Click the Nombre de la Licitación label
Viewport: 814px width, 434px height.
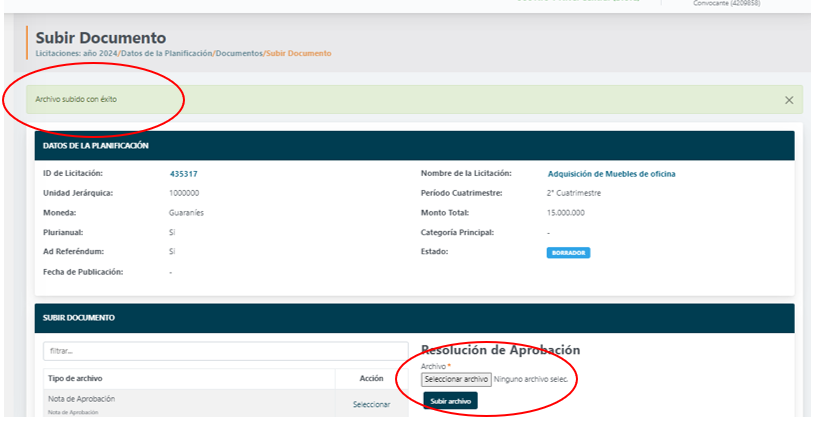[x=466, y=173]
